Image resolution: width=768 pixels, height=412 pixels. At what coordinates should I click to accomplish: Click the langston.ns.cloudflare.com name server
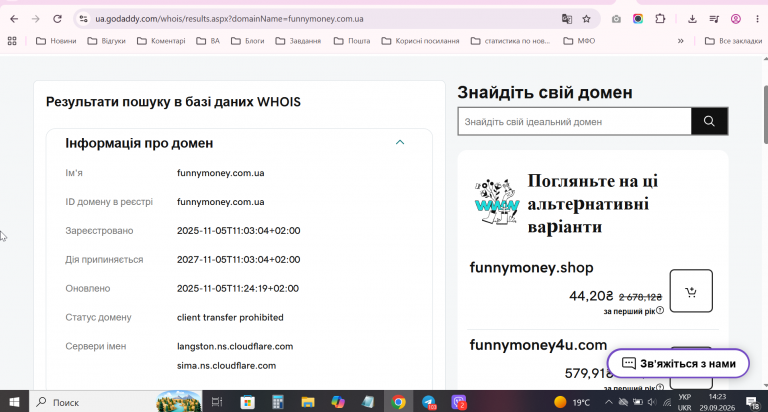tap(235, 346)
